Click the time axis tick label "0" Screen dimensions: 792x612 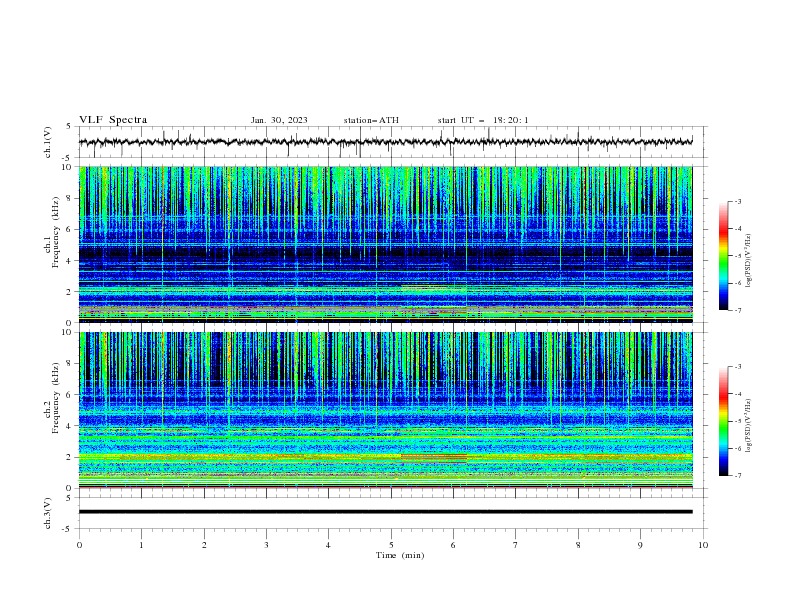(x=79, y=545)
